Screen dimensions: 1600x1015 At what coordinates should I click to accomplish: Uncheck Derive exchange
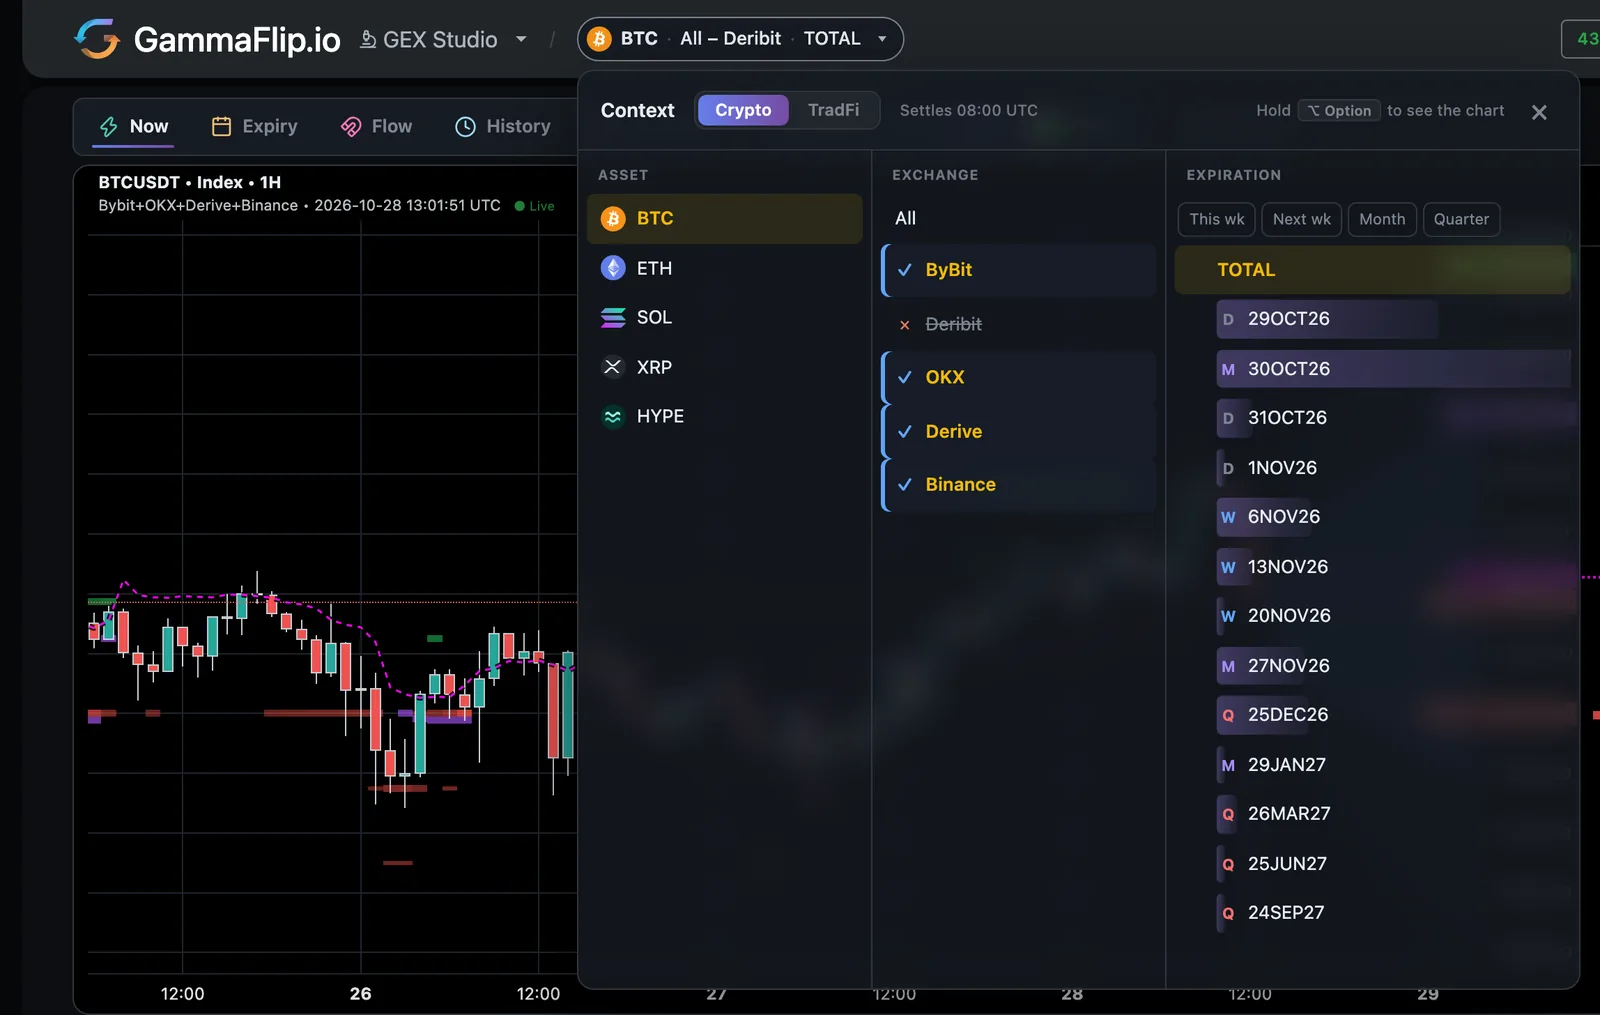click(x=1018, y=431)
